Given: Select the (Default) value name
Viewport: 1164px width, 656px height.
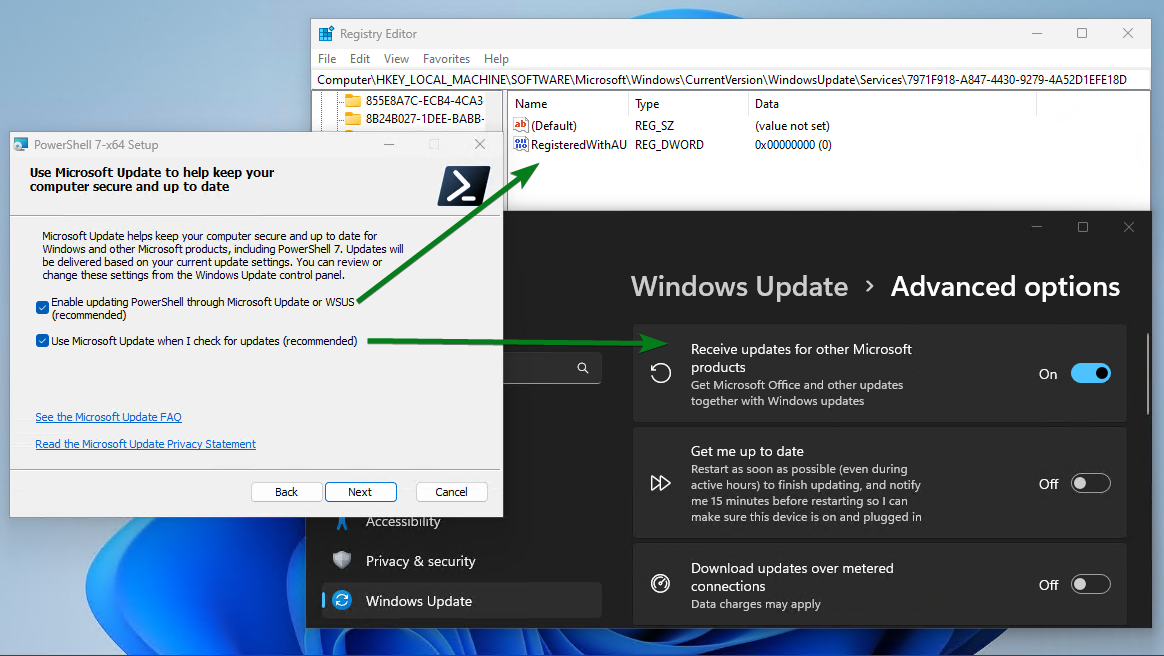Looking at the screenshot, I should tap(554, 125).
